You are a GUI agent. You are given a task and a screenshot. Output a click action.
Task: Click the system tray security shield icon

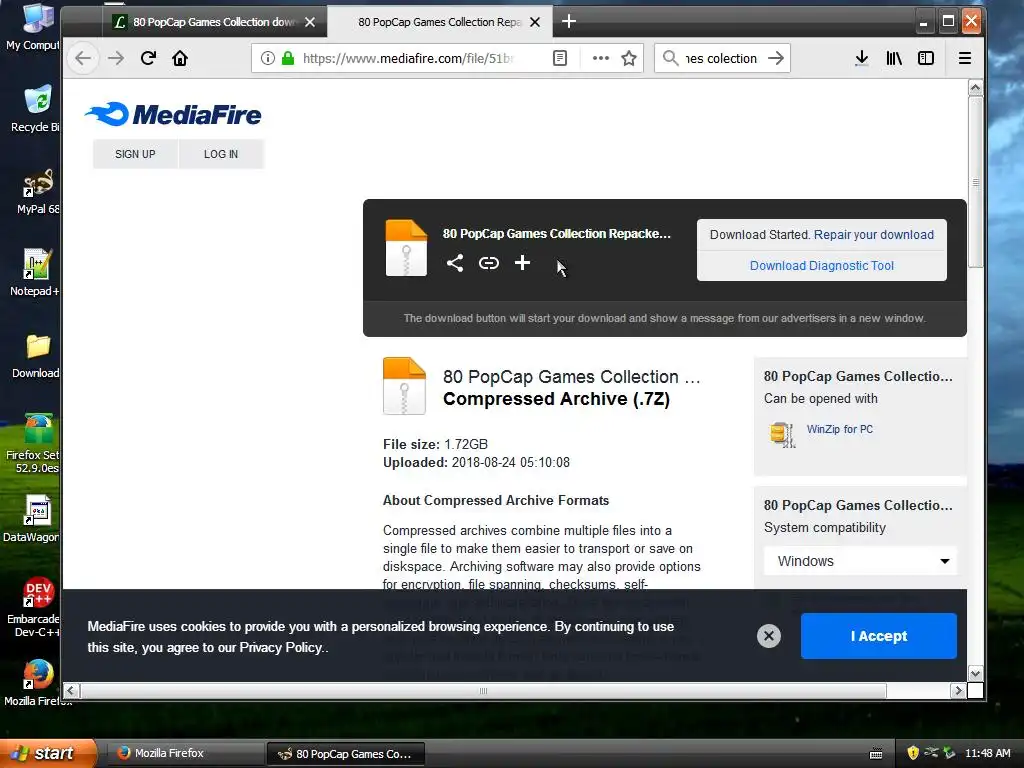[x=913, y=753]
